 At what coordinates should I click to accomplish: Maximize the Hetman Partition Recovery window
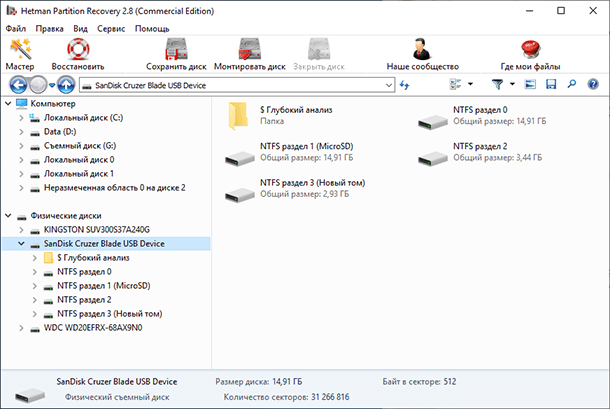(x=561, y=11)
